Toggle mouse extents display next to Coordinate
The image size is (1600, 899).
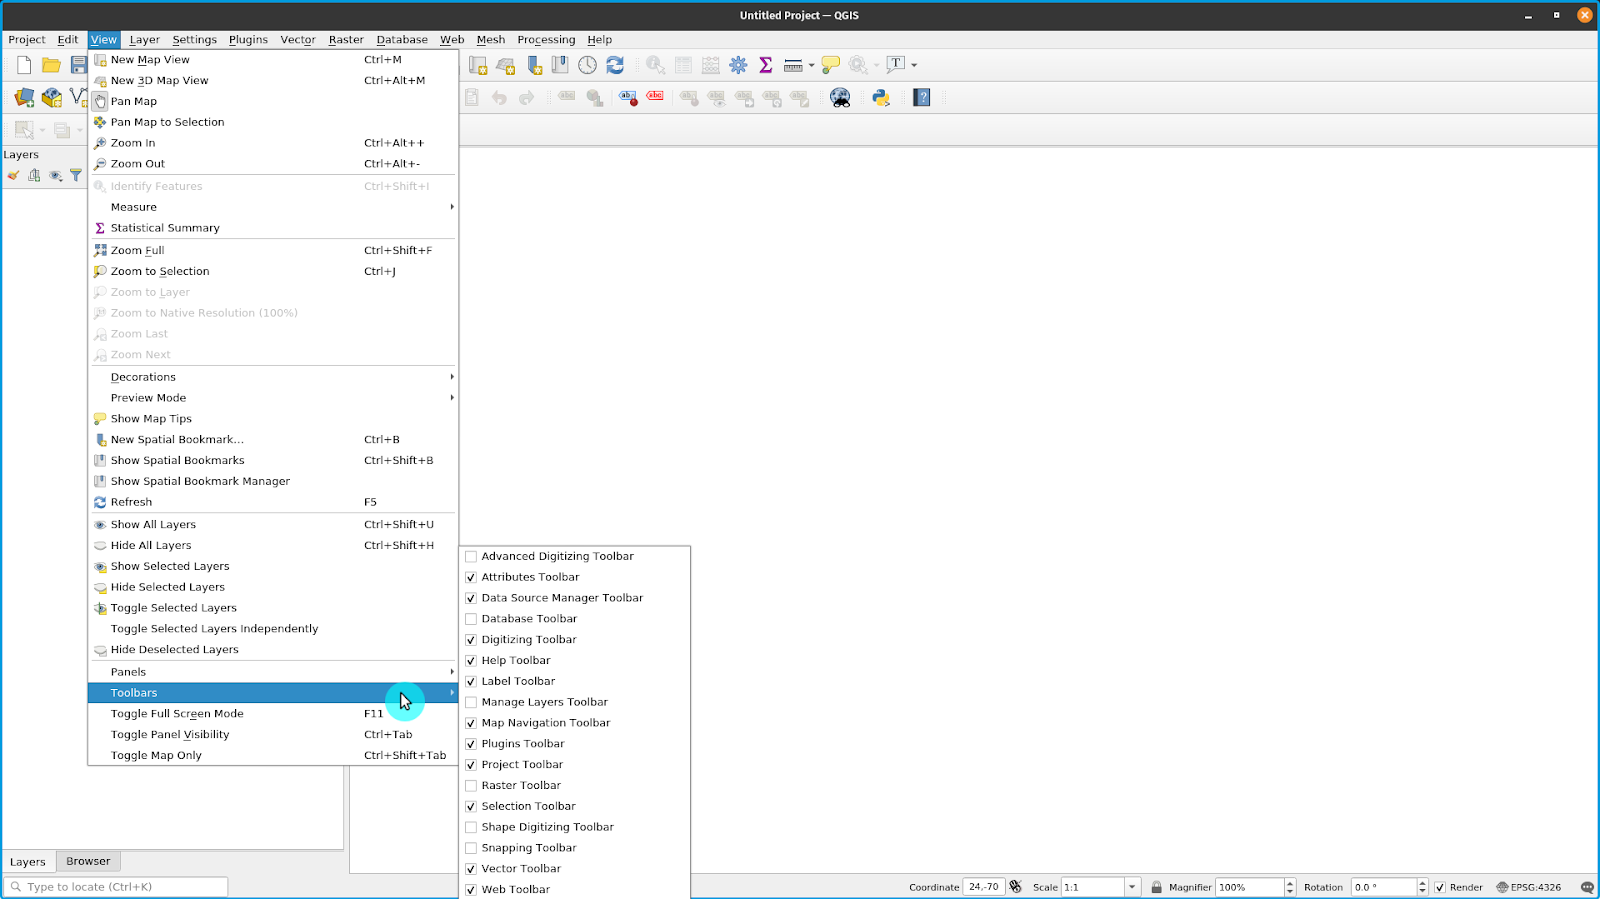click(x=1016, y=887)
